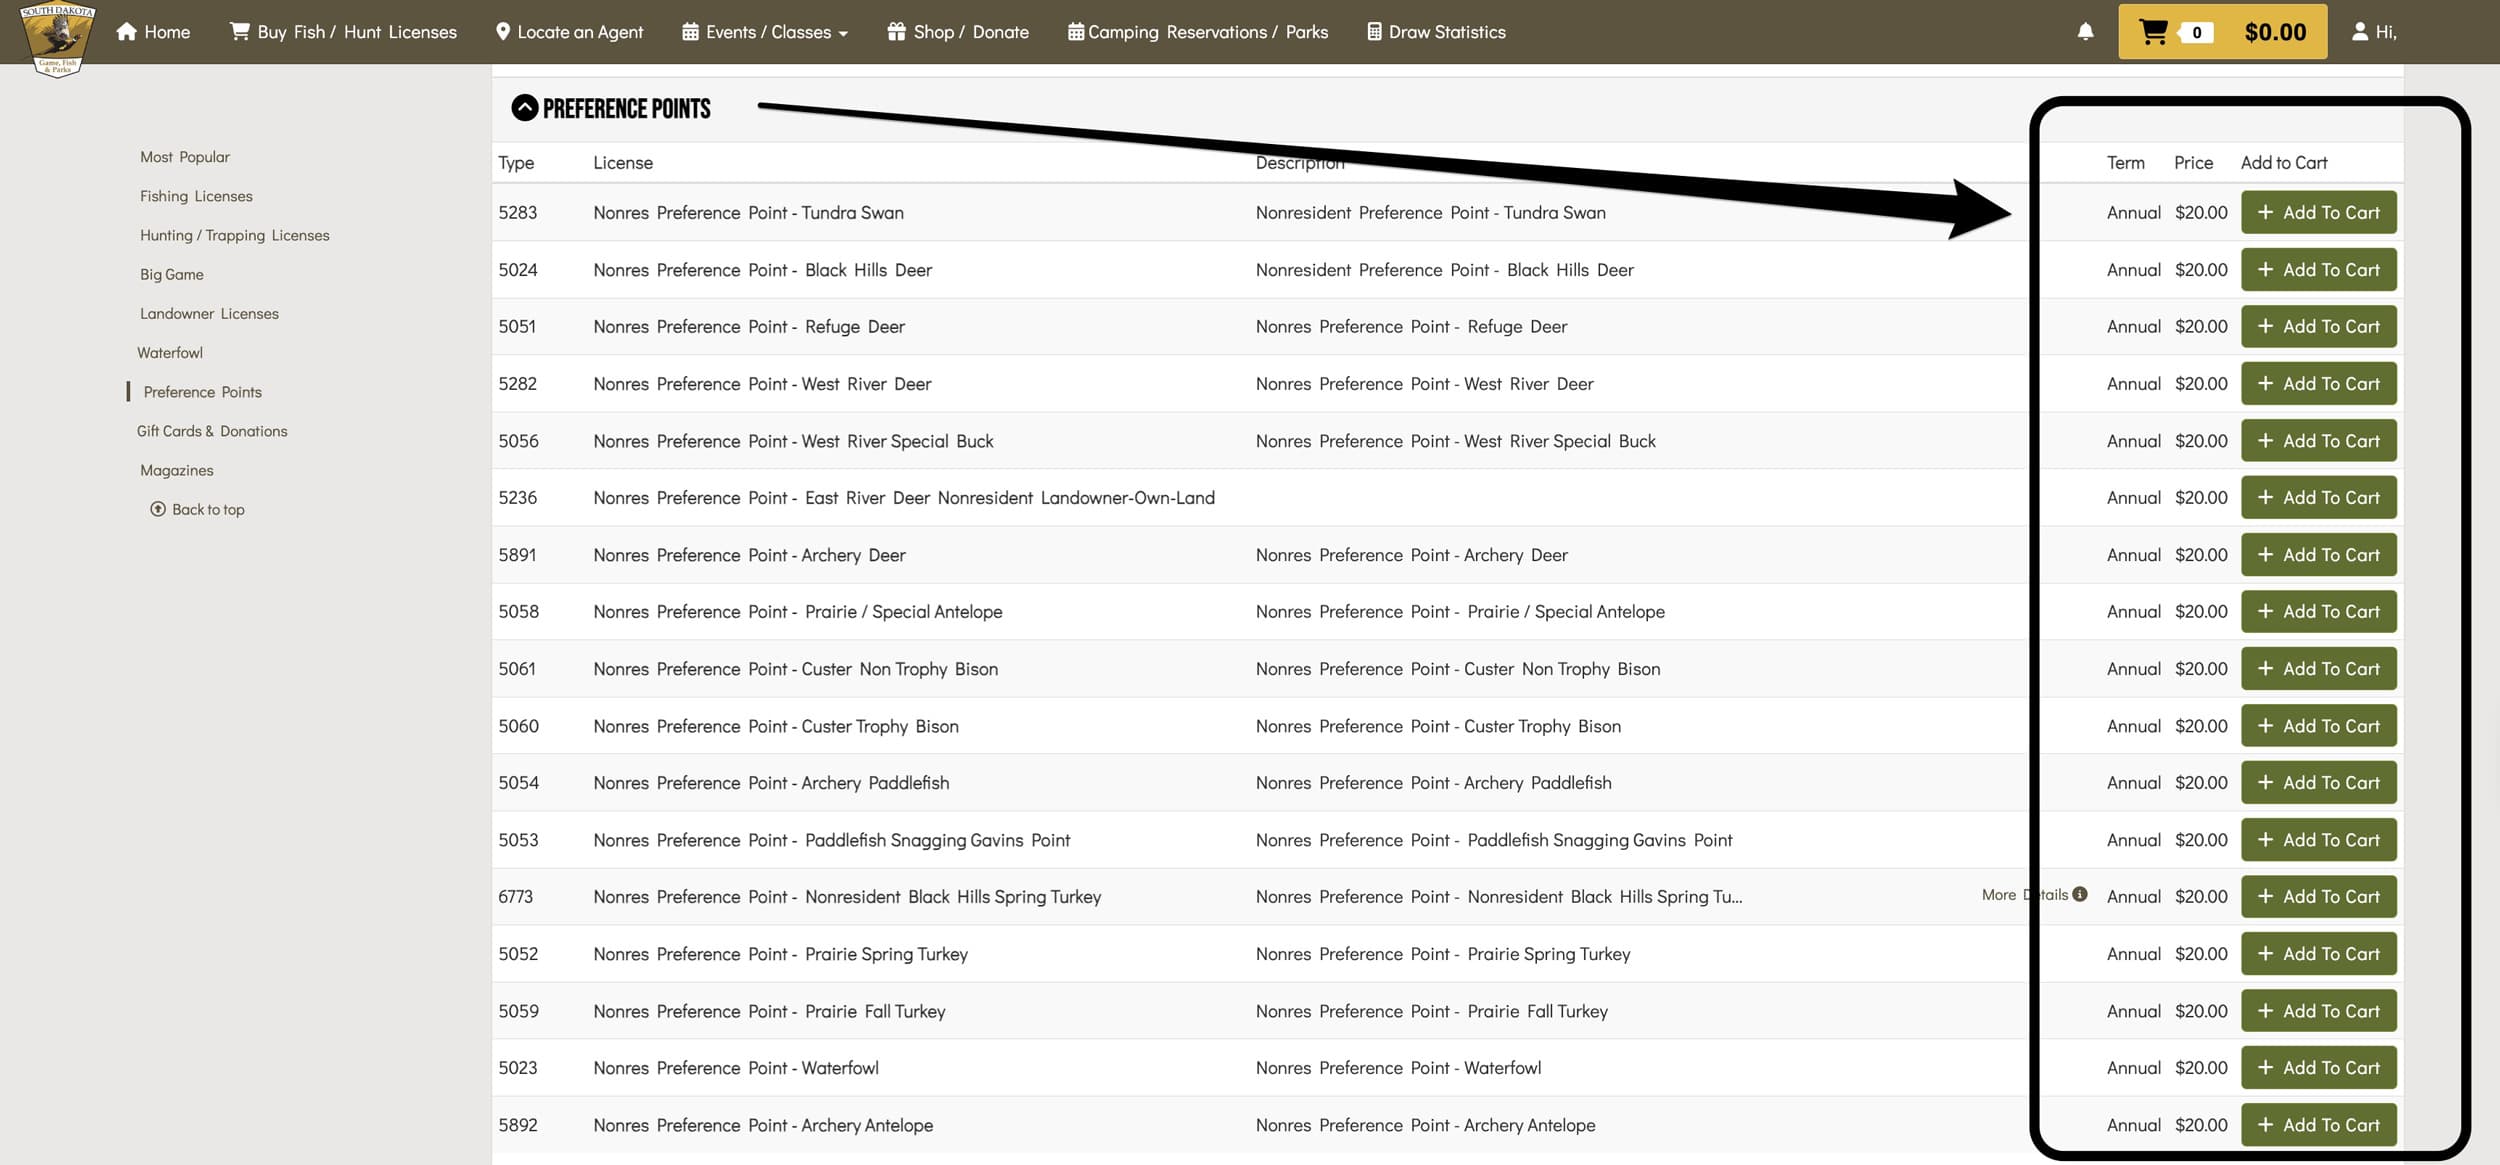Add Nonres Preference Point - Waterfowl to cart
Viewport: 2500px width, 1165px height.
coord(2318,1067)
